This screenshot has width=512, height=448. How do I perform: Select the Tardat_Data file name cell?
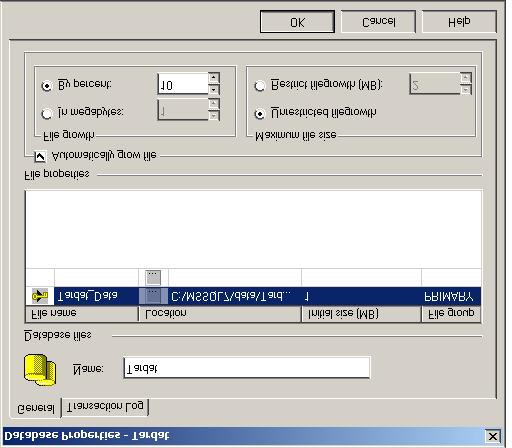click(96, 296)
